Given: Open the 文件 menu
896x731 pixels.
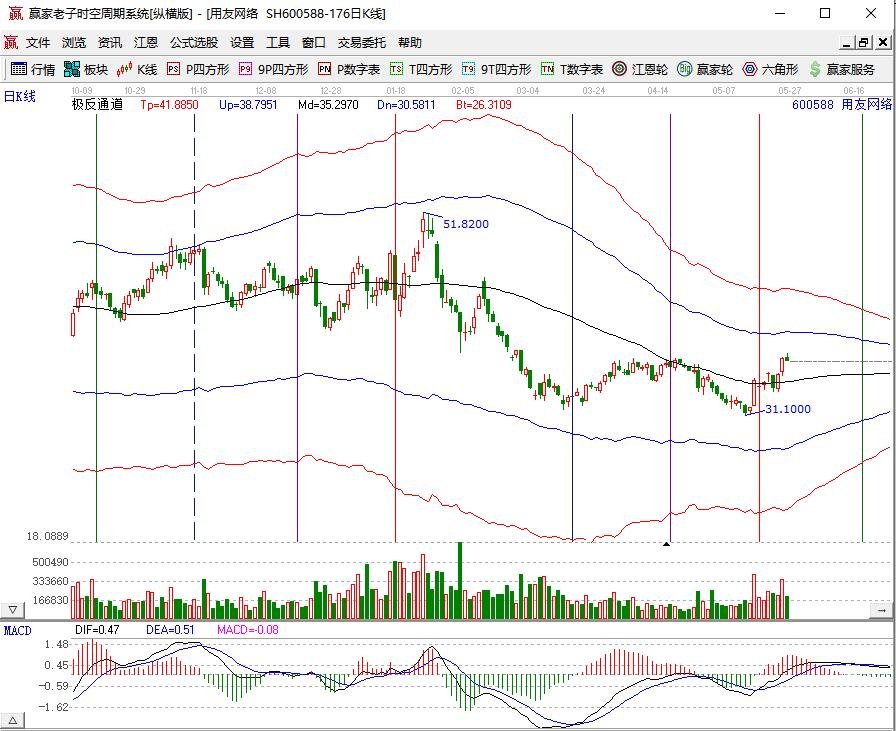Looking at the screenshot, I should pos(38,42).
